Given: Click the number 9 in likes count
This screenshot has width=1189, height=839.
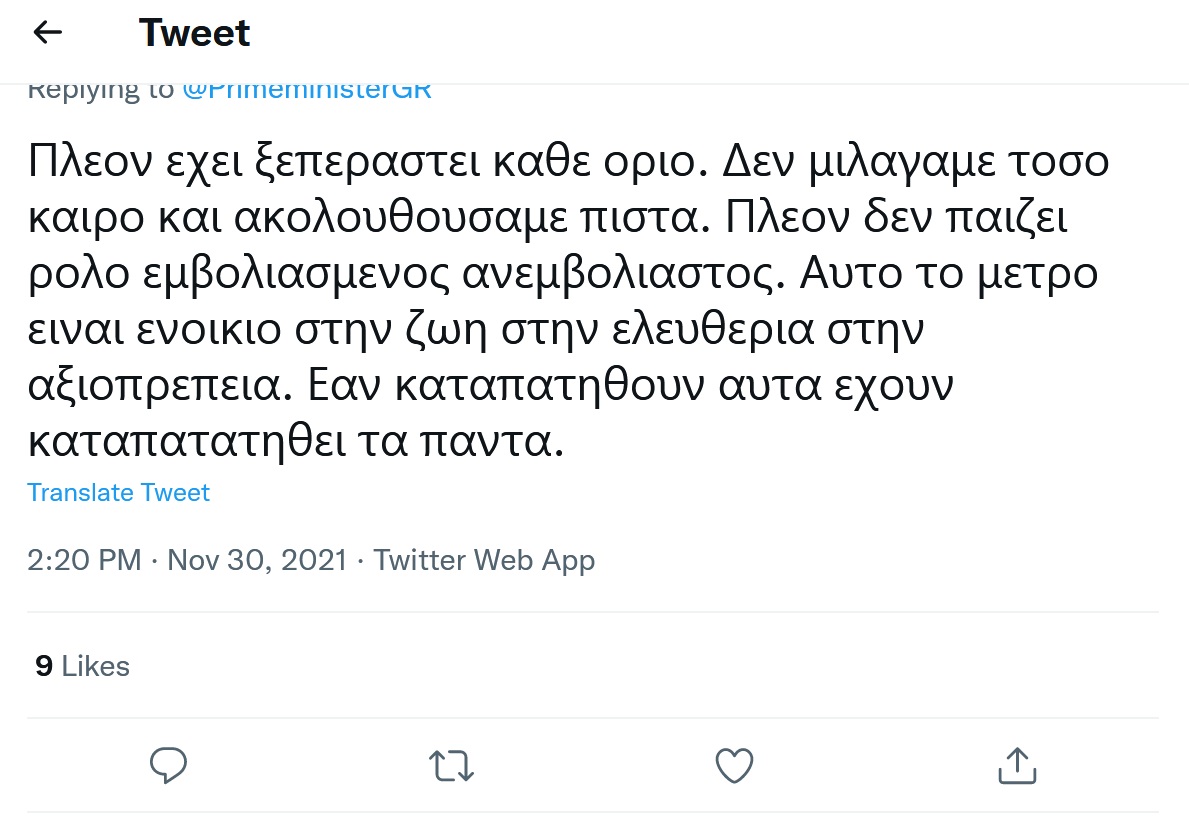Looking at the screenshot, I should [x=44, y=666].
